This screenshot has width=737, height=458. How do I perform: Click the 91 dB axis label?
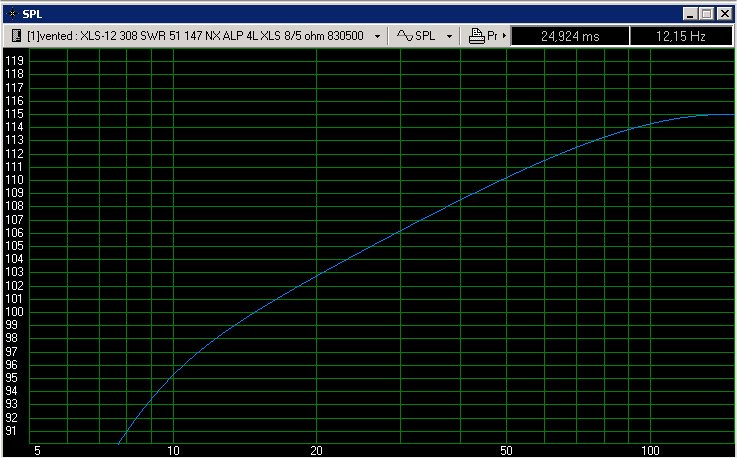point(11,431)
